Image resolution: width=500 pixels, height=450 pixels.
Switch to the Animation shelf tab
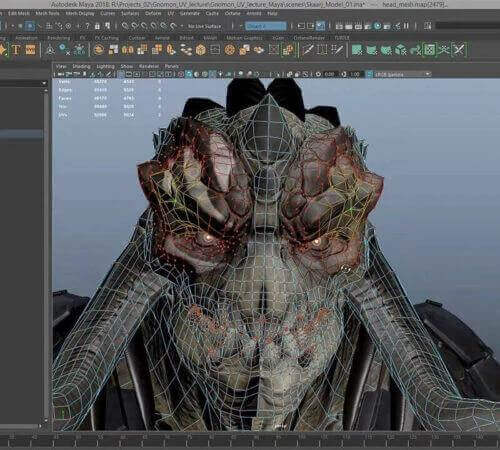(x=26, y=38)
